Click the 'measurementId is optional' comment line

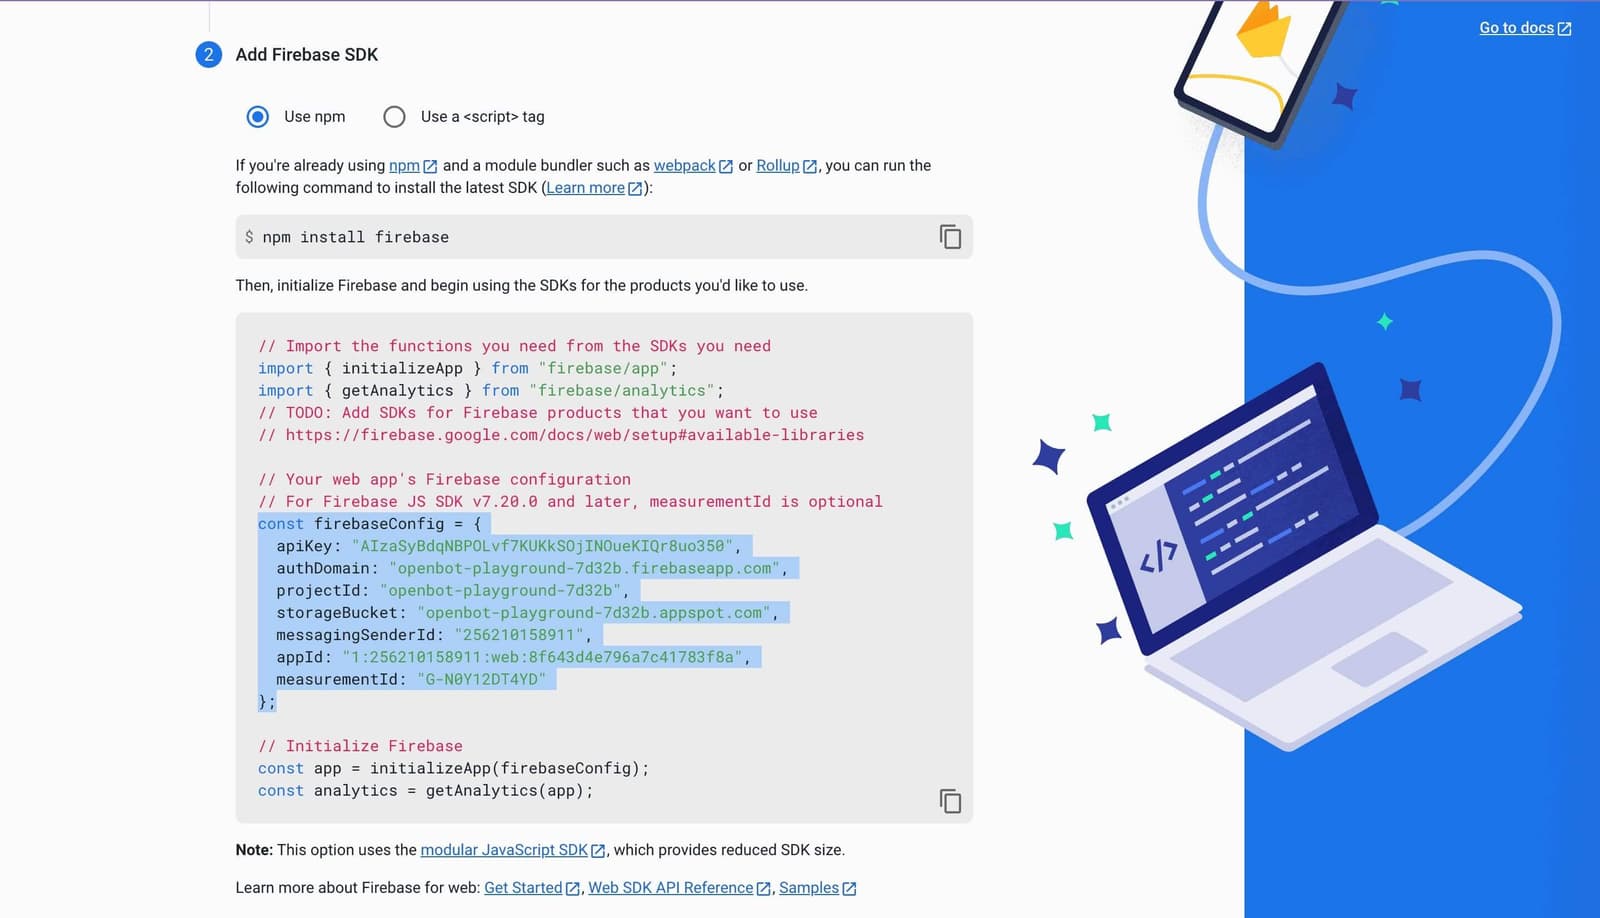click(571, 502)
